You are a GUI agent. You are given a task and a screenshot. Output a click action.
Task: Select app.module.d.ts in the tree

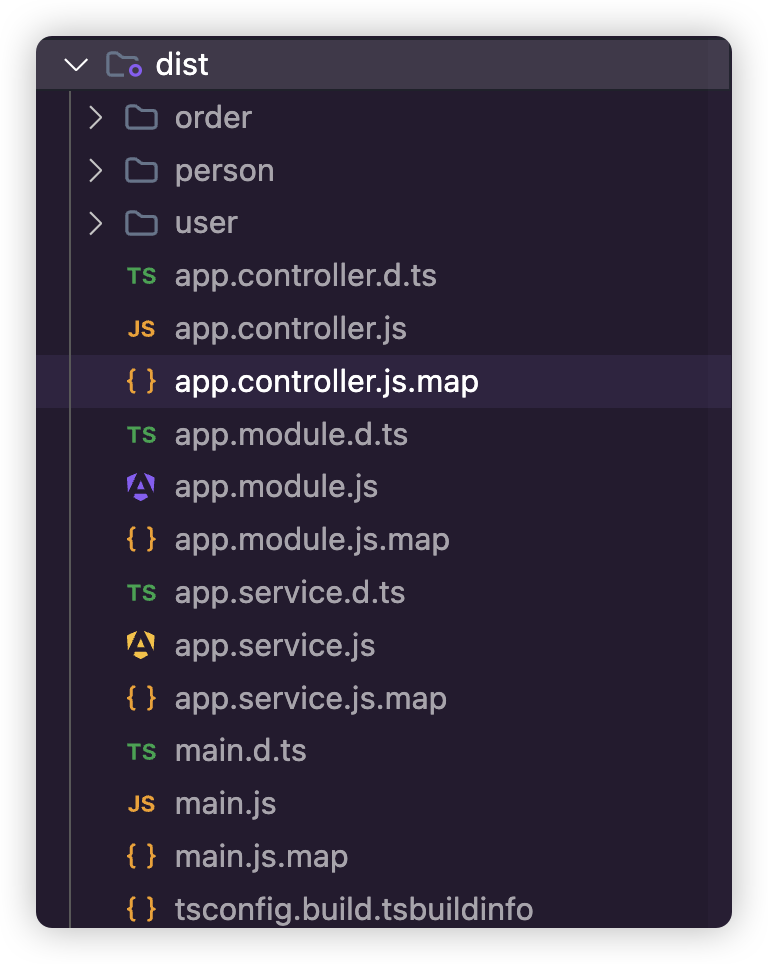point(291,435)
